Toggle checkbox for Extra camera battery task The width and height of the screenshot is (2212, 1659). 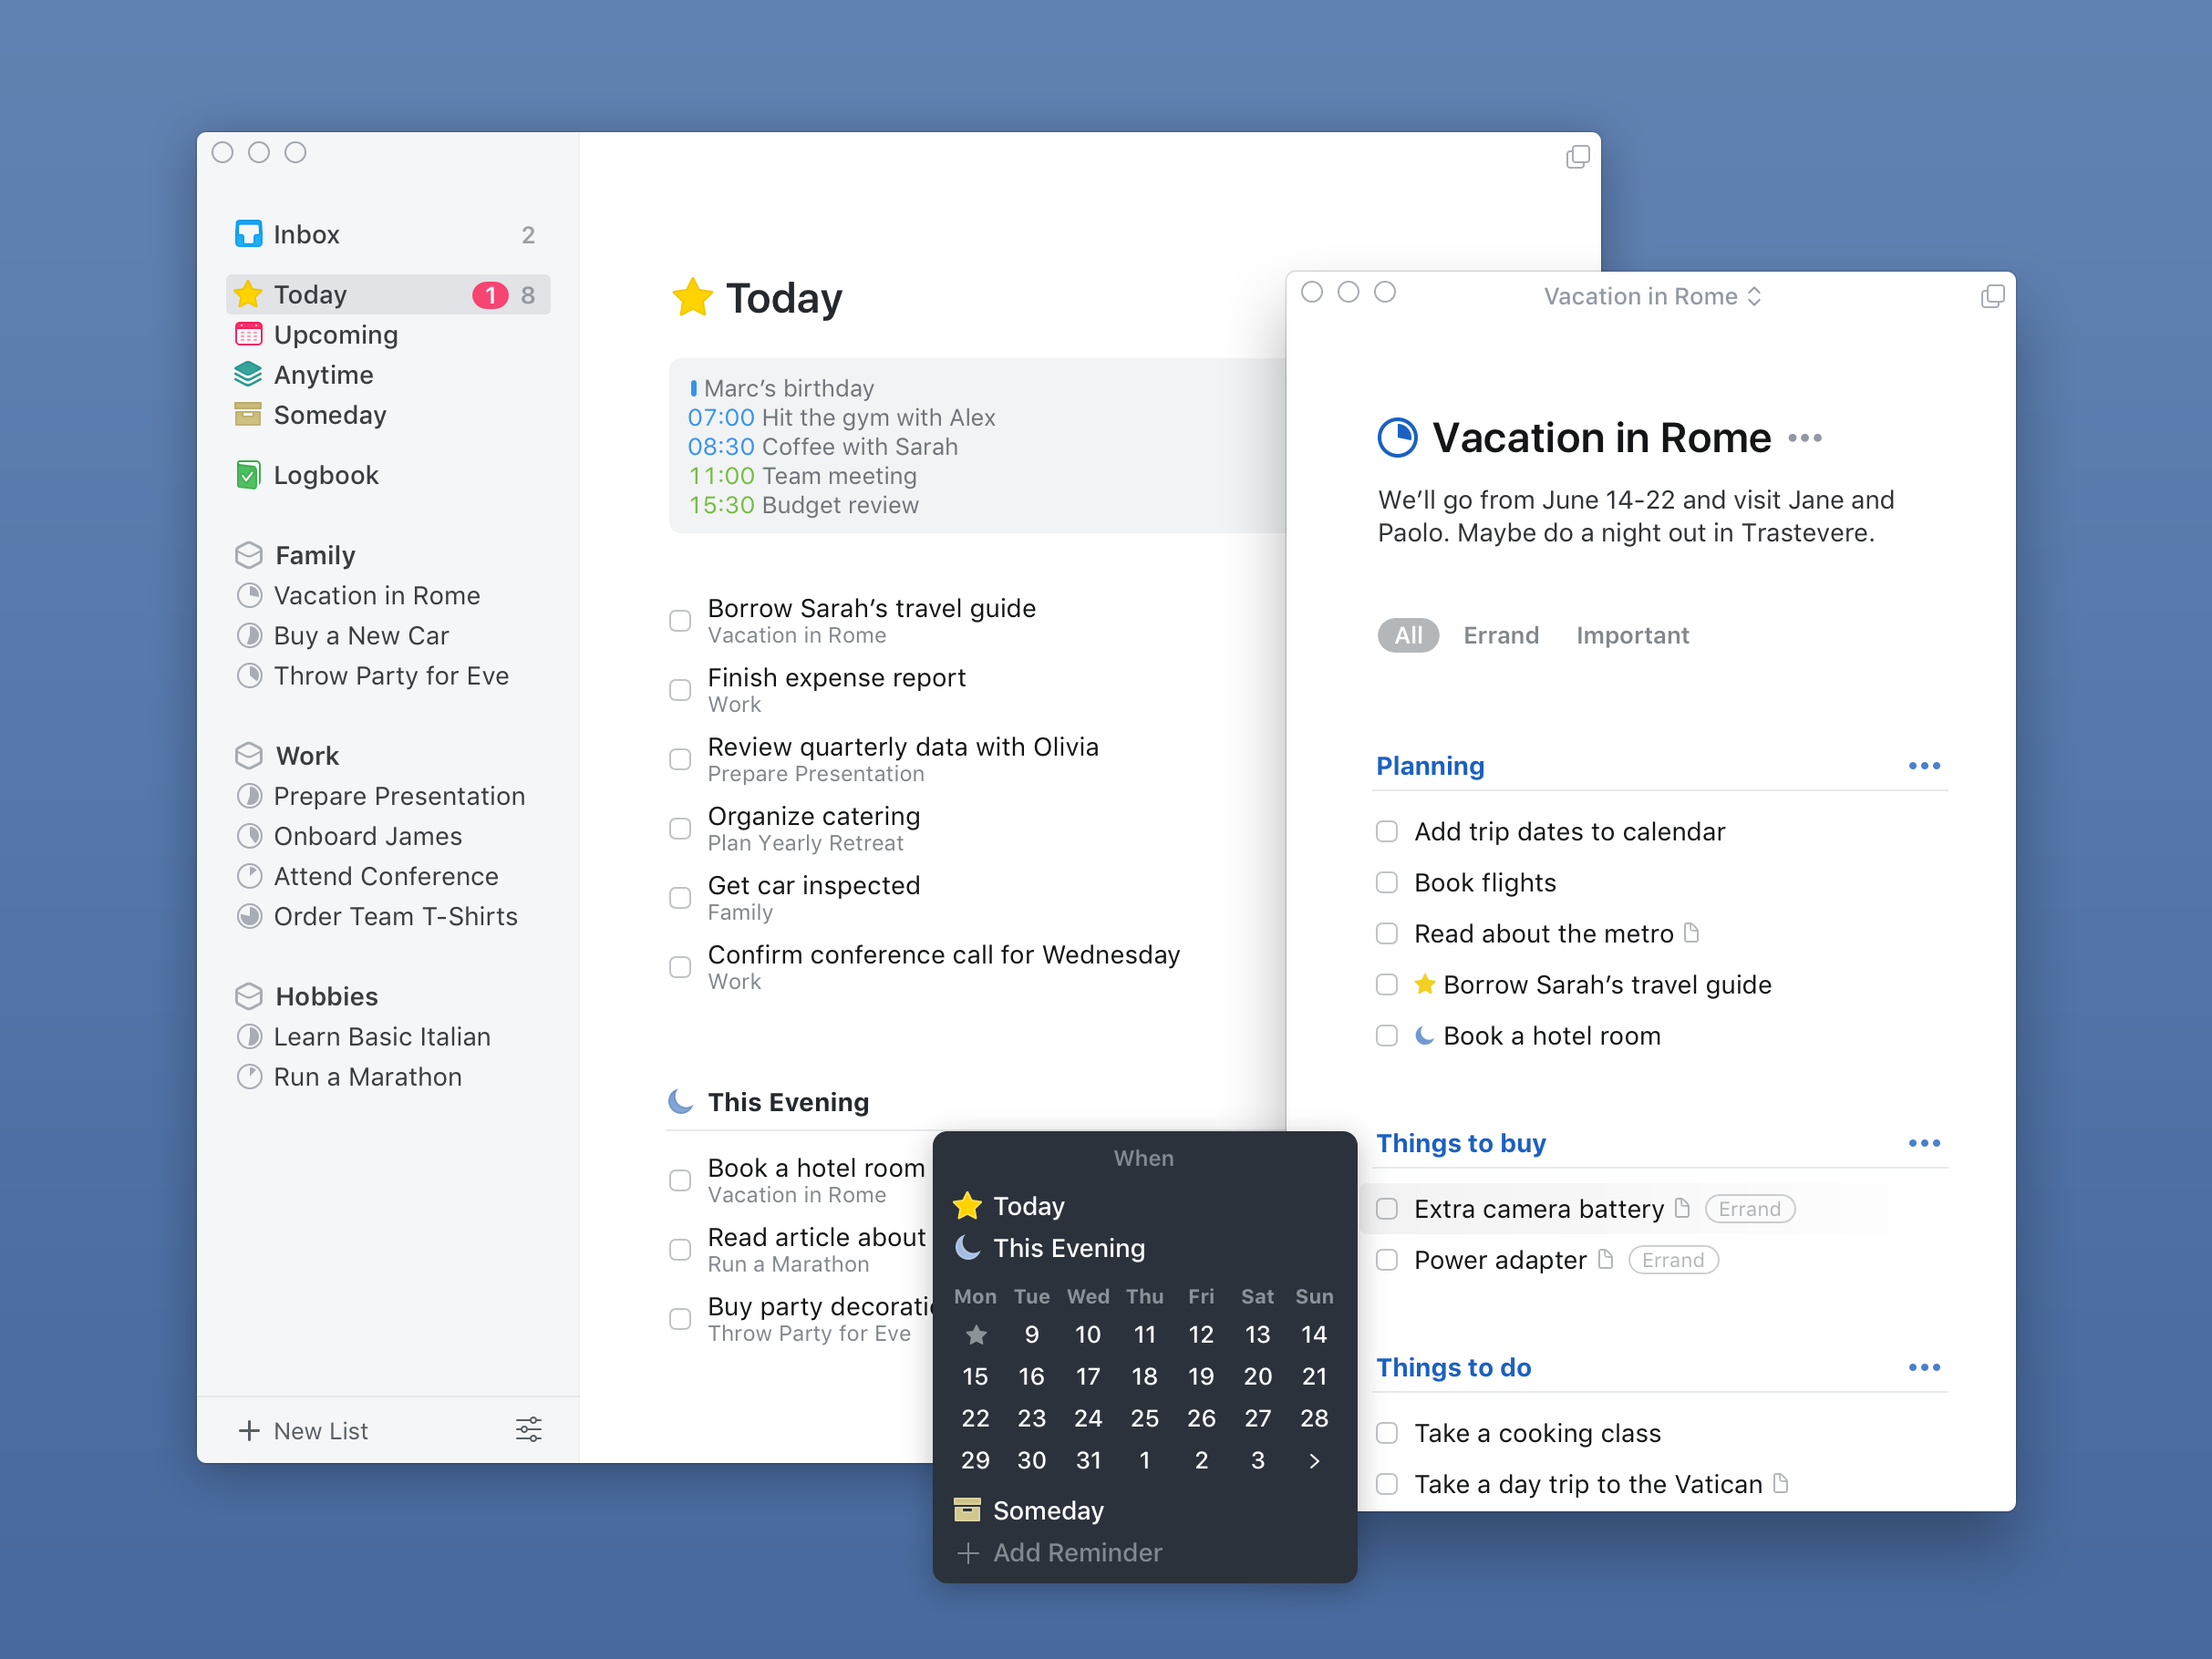tap(1386, 1208)
